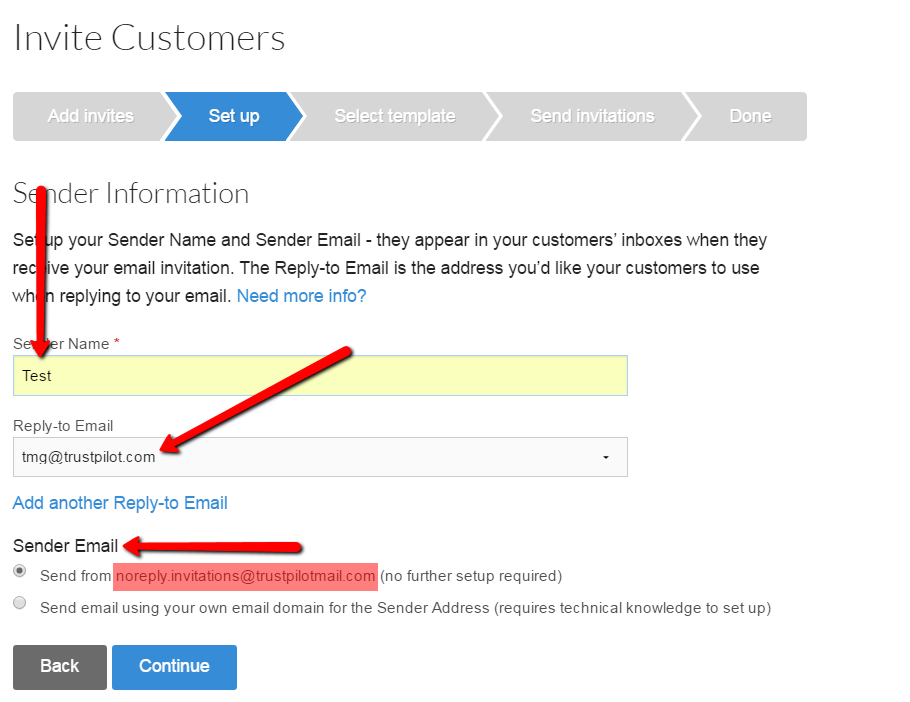
Task: Select Send from noreply.invitations radio button
Action: [x=20, y=571]
